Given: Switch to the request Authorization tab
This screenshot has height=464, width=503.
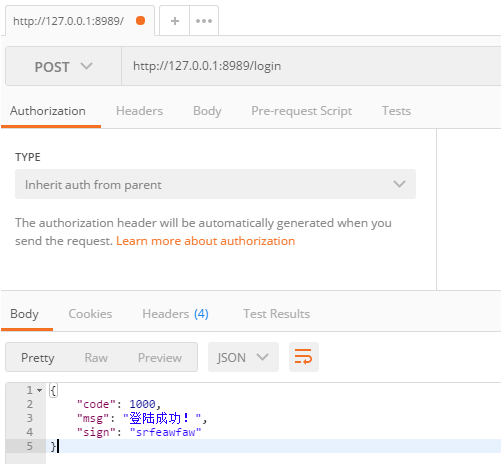Looking at the screenshot, I should point(48,111).
